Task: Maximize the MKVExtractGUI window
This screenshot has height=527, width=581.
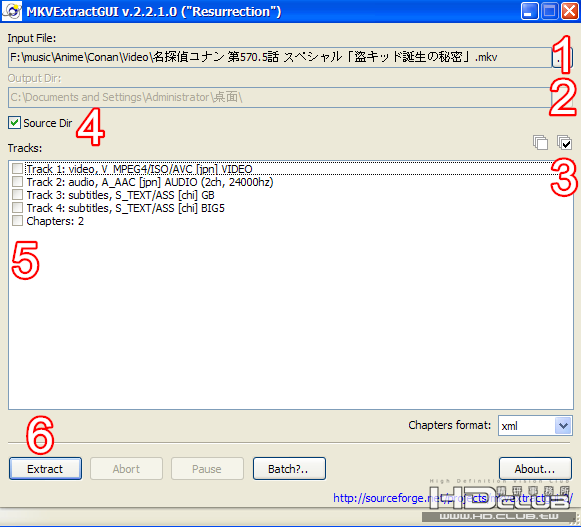Action: click(550, 11)
